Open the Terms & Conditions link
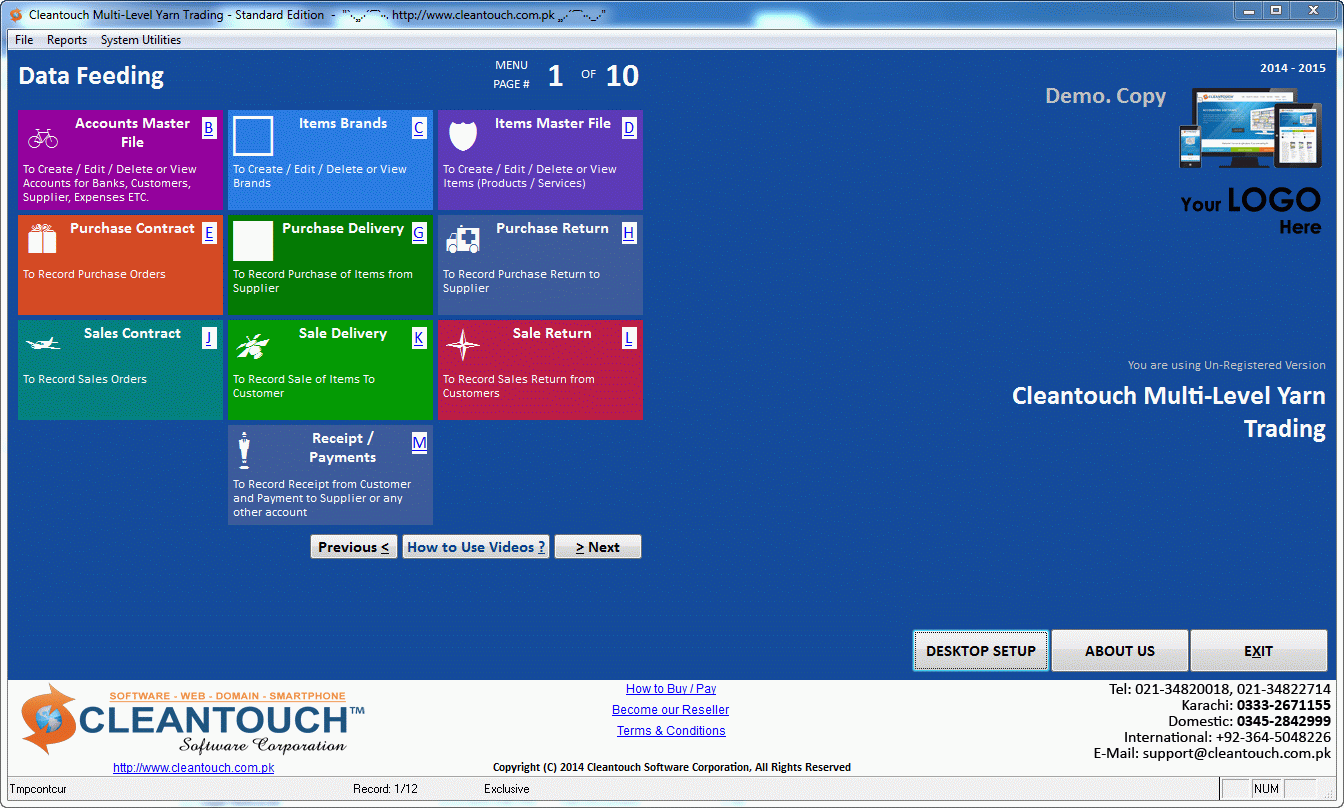 (671, 731)
